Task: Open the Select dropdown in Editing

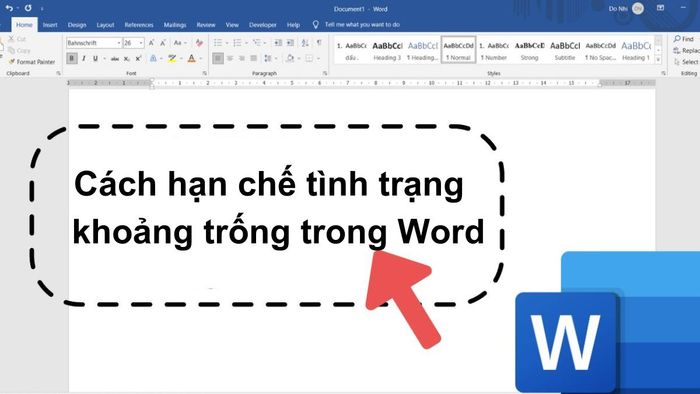Action: [687, 62]
